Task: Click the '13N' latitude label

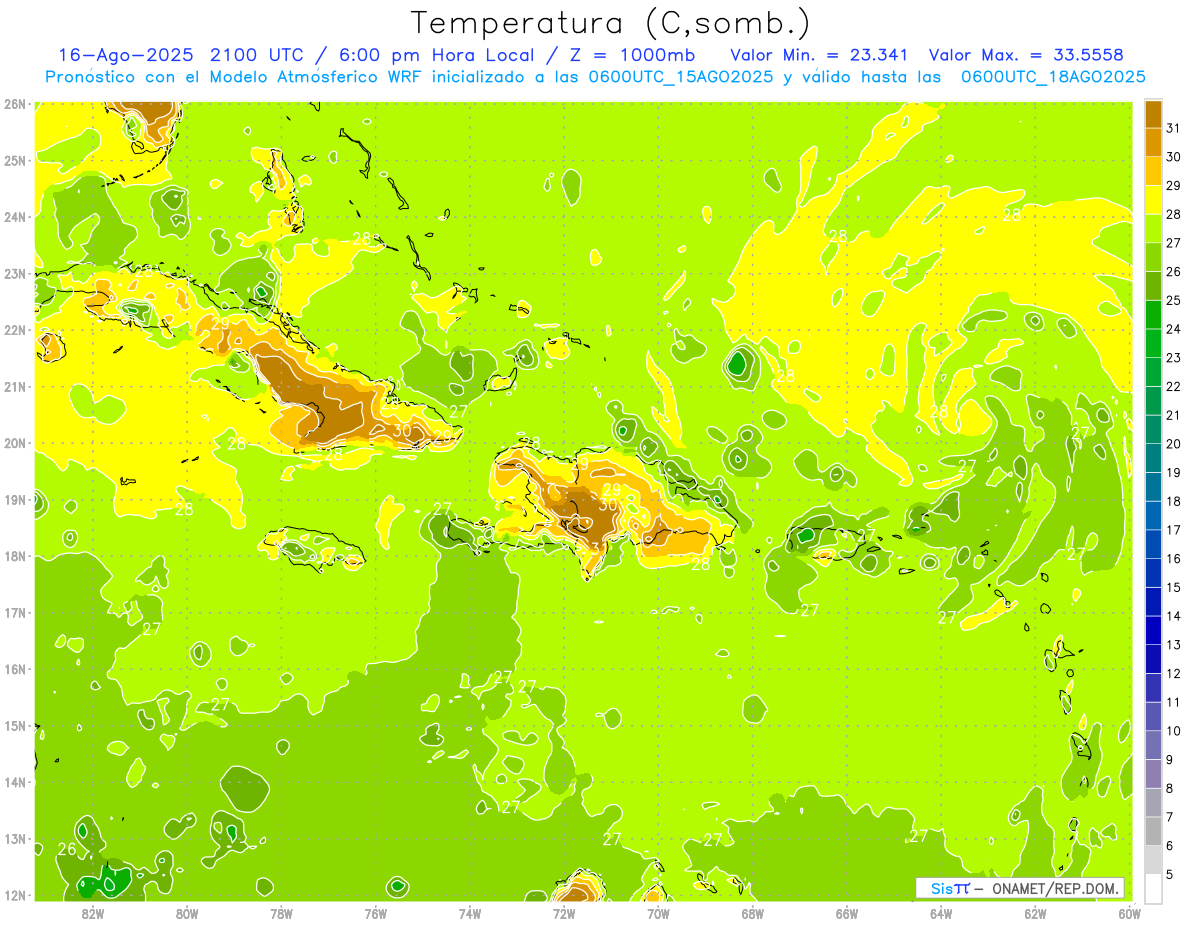Action: (15, 838)
